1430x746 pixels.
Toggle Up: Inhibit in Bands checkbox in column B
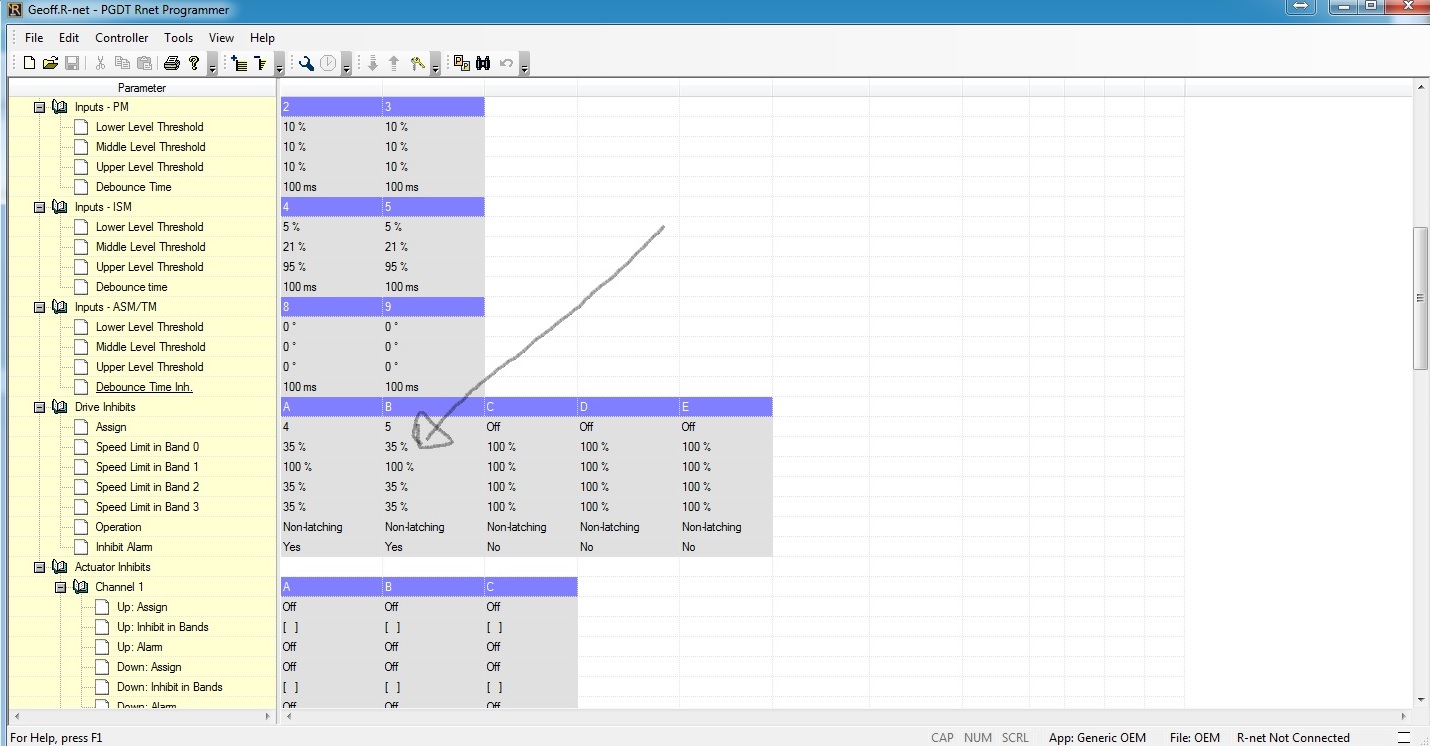pyautogui.click(x=392, y=627)
